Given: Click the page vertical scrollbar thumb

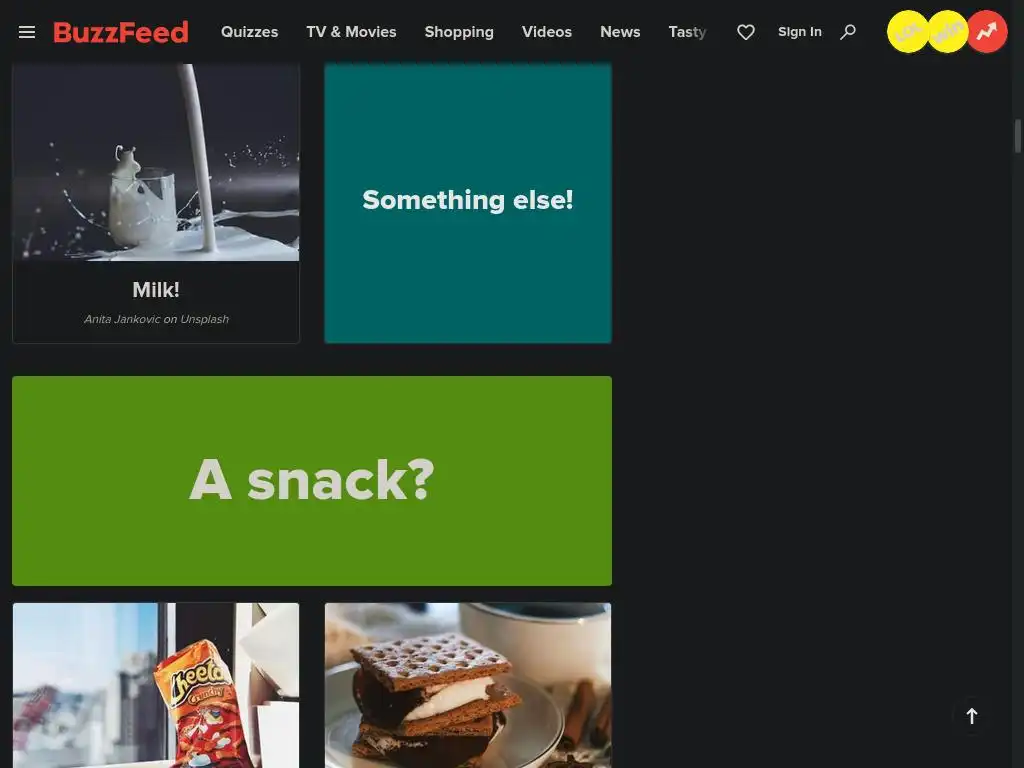Looking at the screenshot, I should coord(1017,136).
